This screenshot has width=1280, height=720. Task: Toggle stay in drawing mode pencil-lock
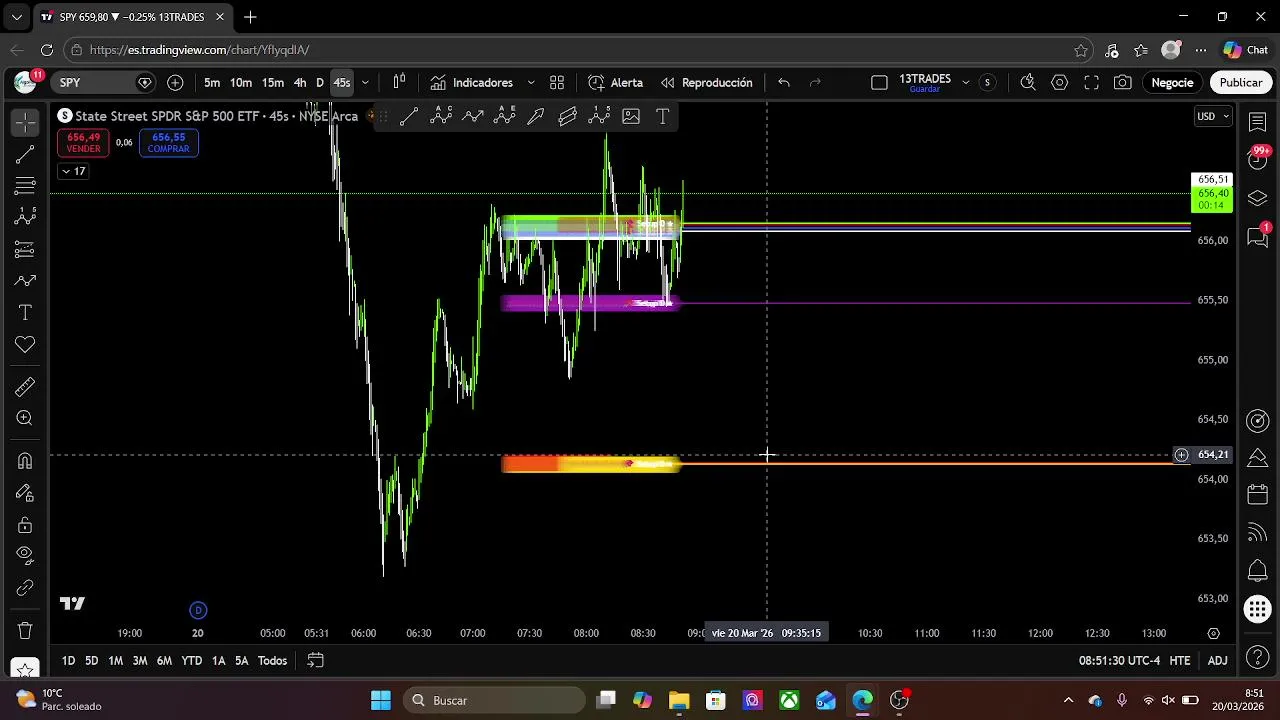25,493
